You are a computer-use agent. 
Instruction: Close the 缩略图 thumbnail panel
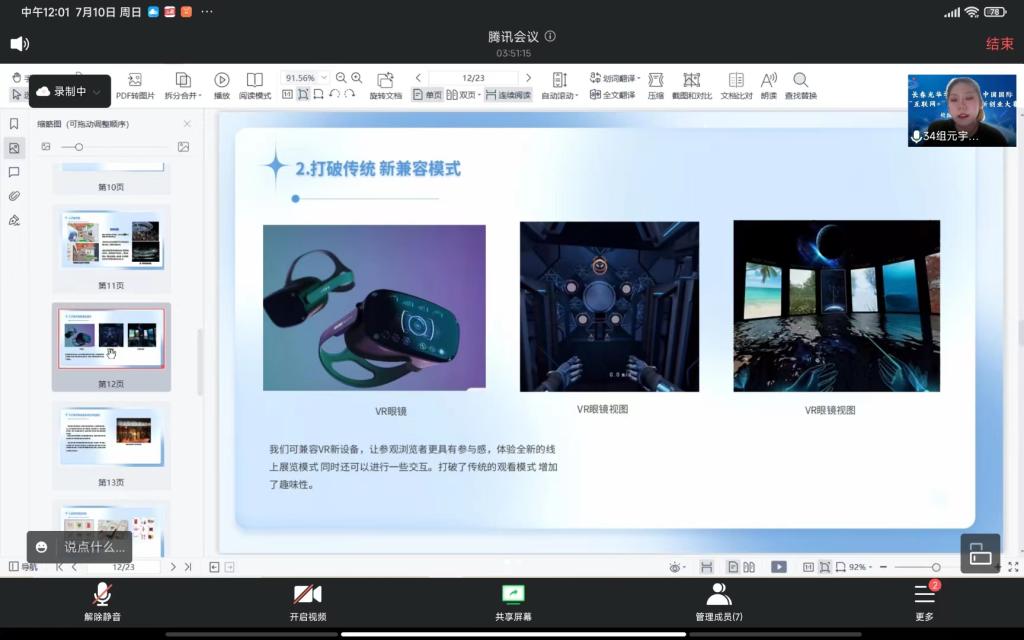pos(187,123)
